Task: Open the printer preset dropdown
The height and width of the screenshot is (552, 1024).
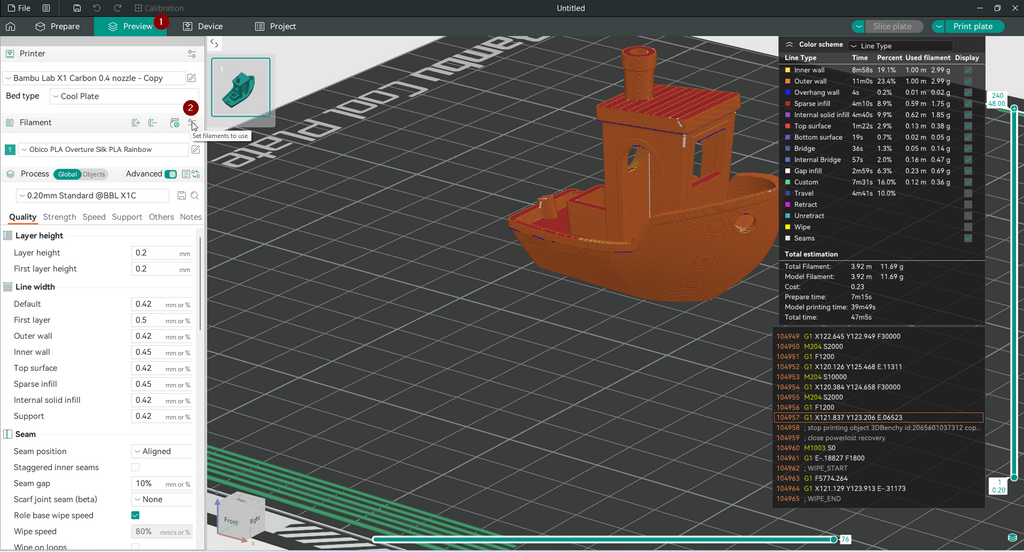Action: (93, 78)
